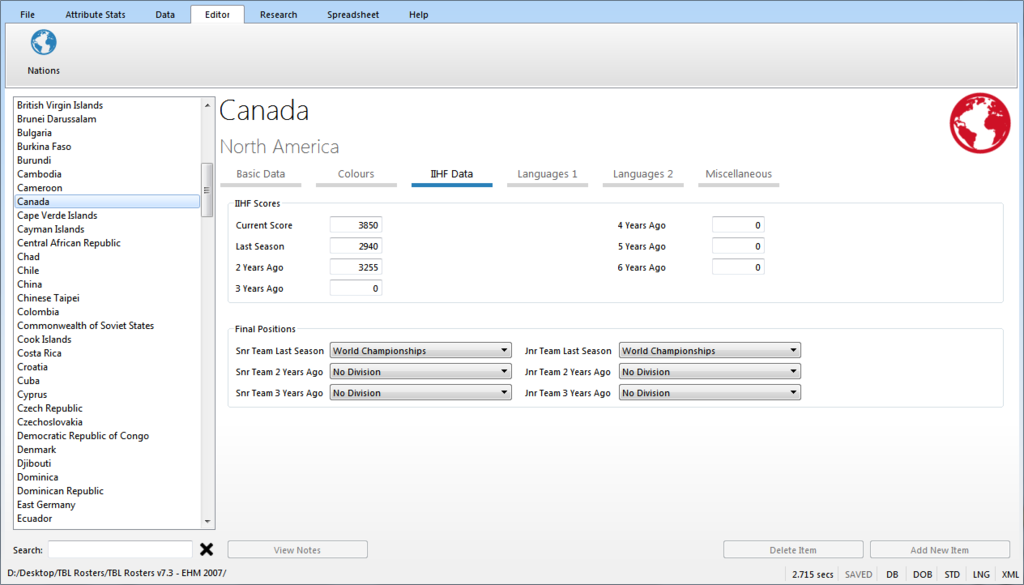1024x585 pixels.
Task: Toggle the DOB status bar indicator
Action: pos(922,575)
